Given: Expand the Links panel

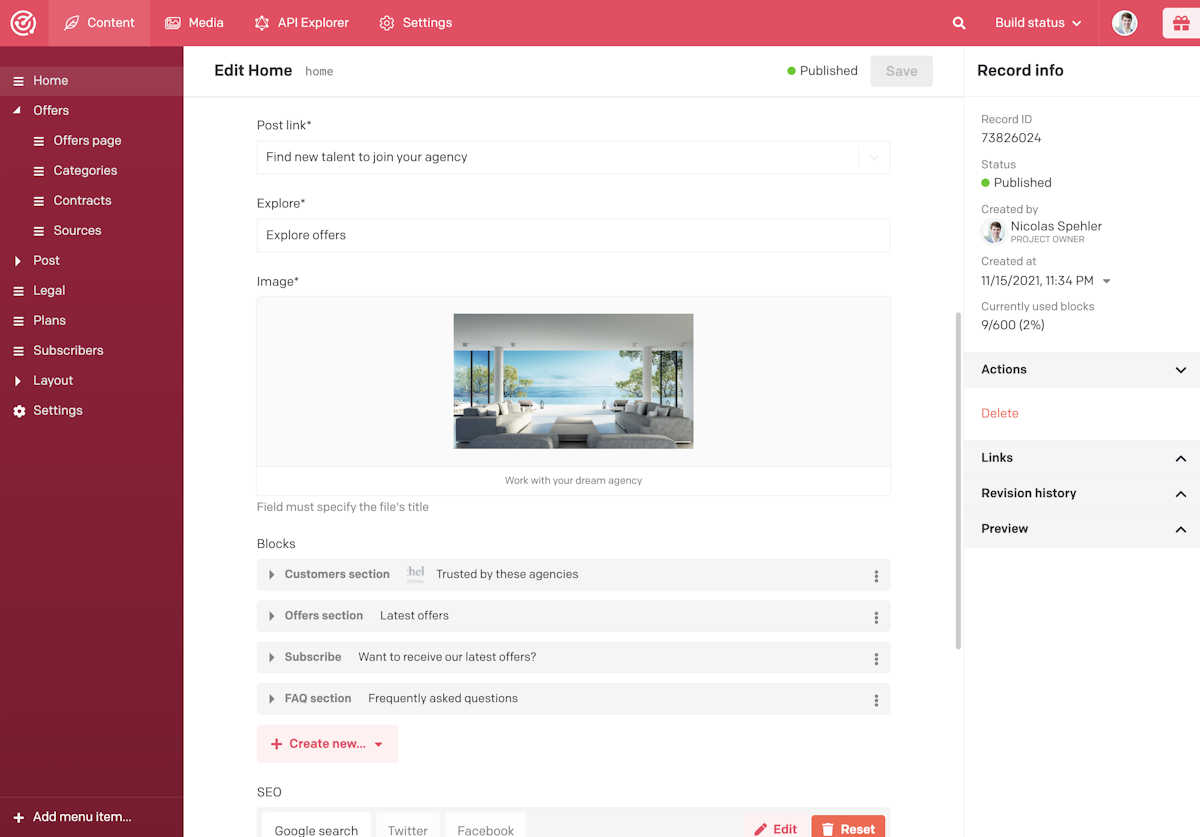Looking at the screenshot, I should tap(1082, 458).
